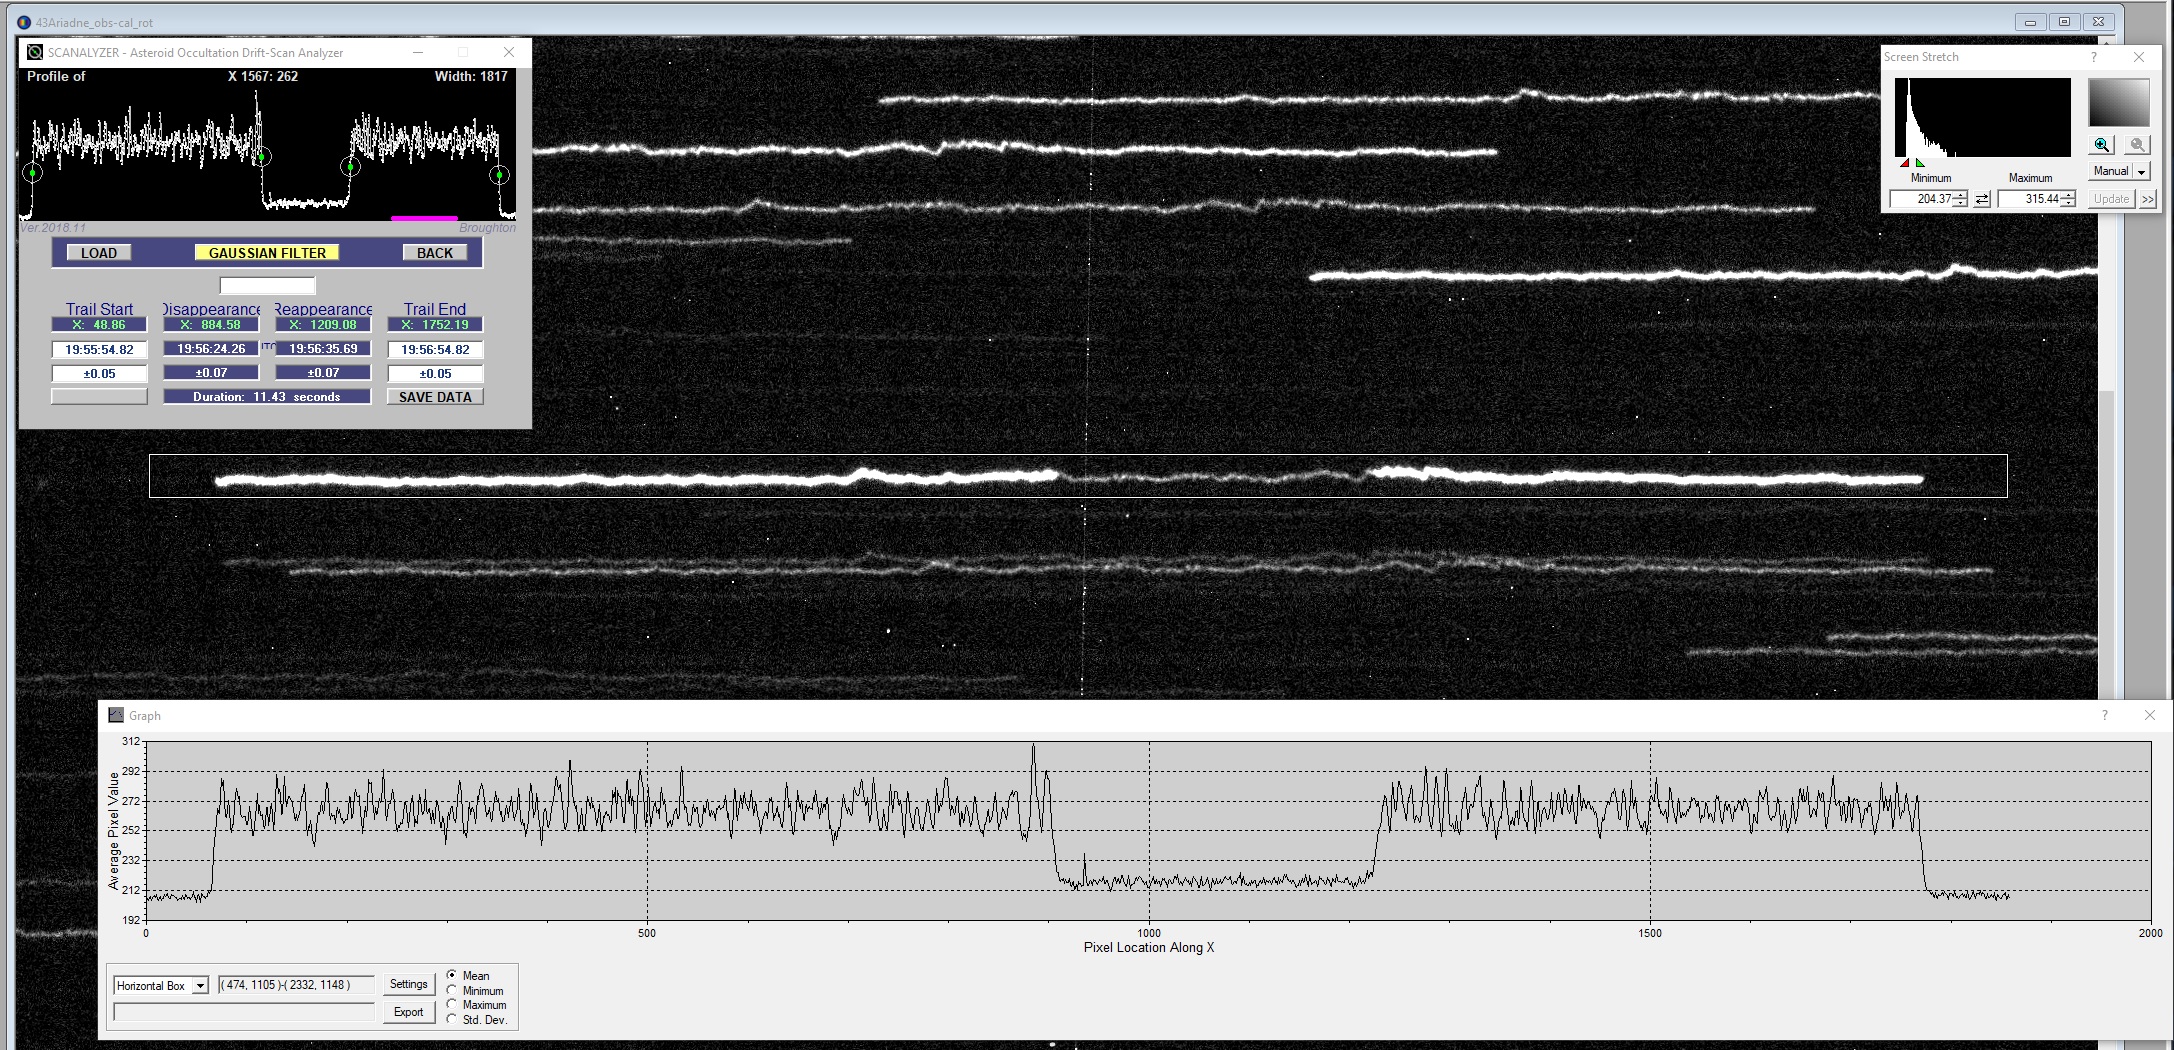Click the empty status field beside Export

pyautogui.click(x=244, y=1012)
